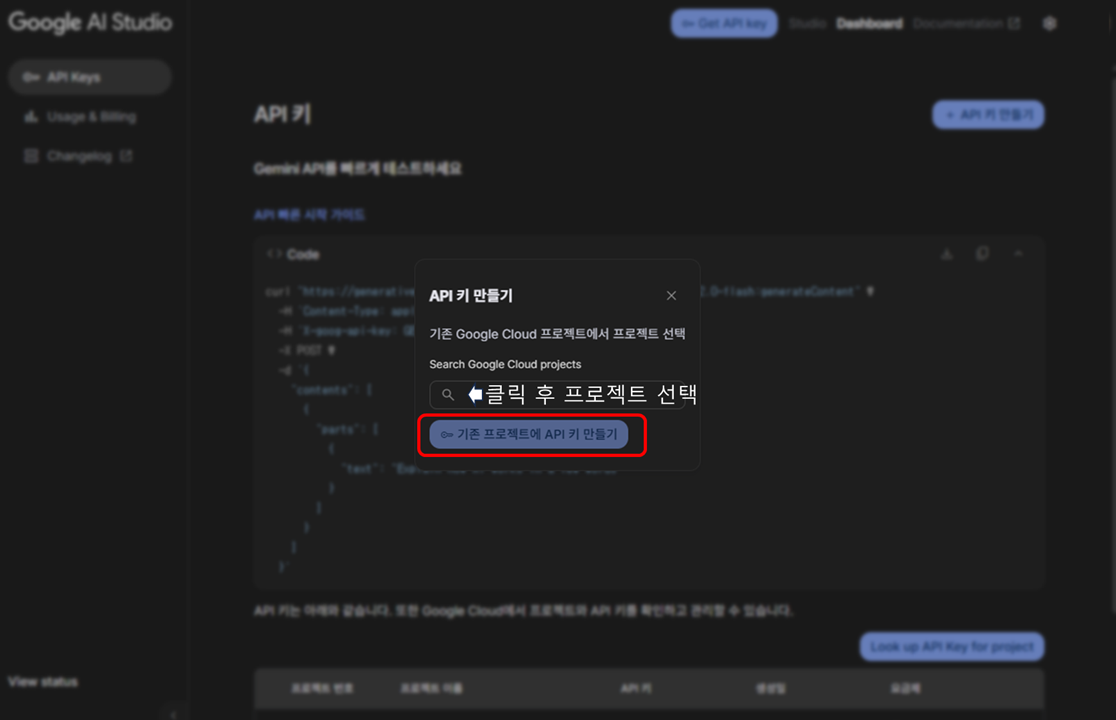Click the Google AI Studio logo
The image size is (1116, 720).
pyautogui.click(x=90, y=22)
